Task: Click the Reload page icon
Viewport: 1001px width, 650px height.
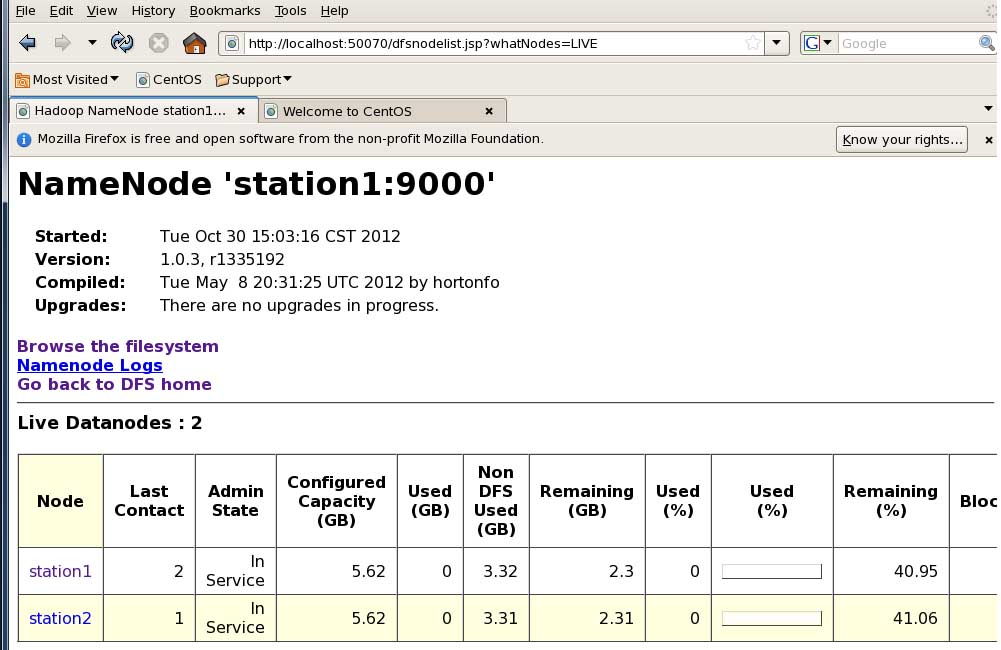Action: tap(122, 43)
